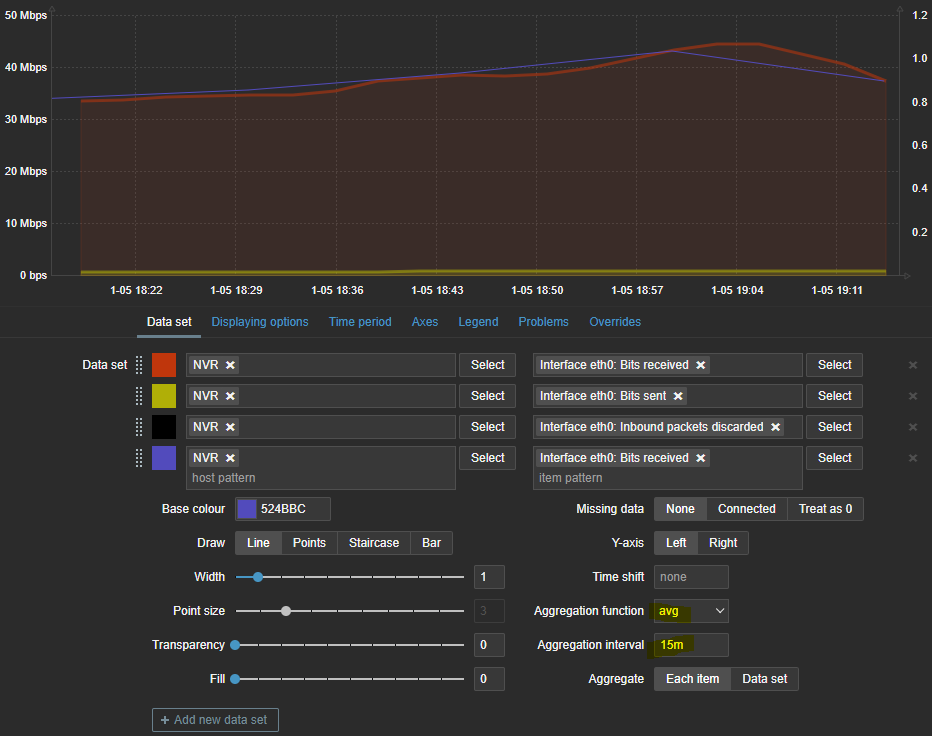The height and width of the screenshot is (736, 932).
Task: Expand the red data set color swatch
Action: 164,365
